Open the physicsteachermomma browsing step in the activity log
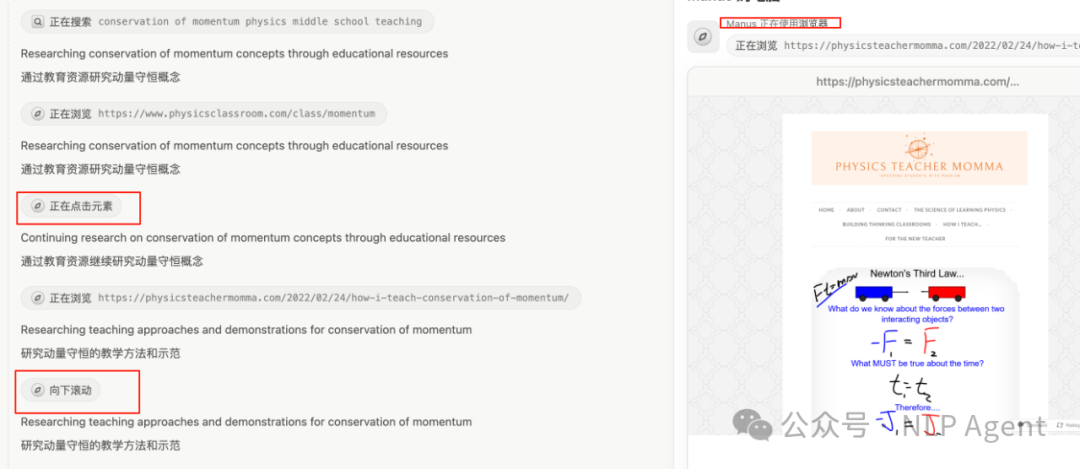This screenshot has height=469, width=1080. click(x=300, y=298)
